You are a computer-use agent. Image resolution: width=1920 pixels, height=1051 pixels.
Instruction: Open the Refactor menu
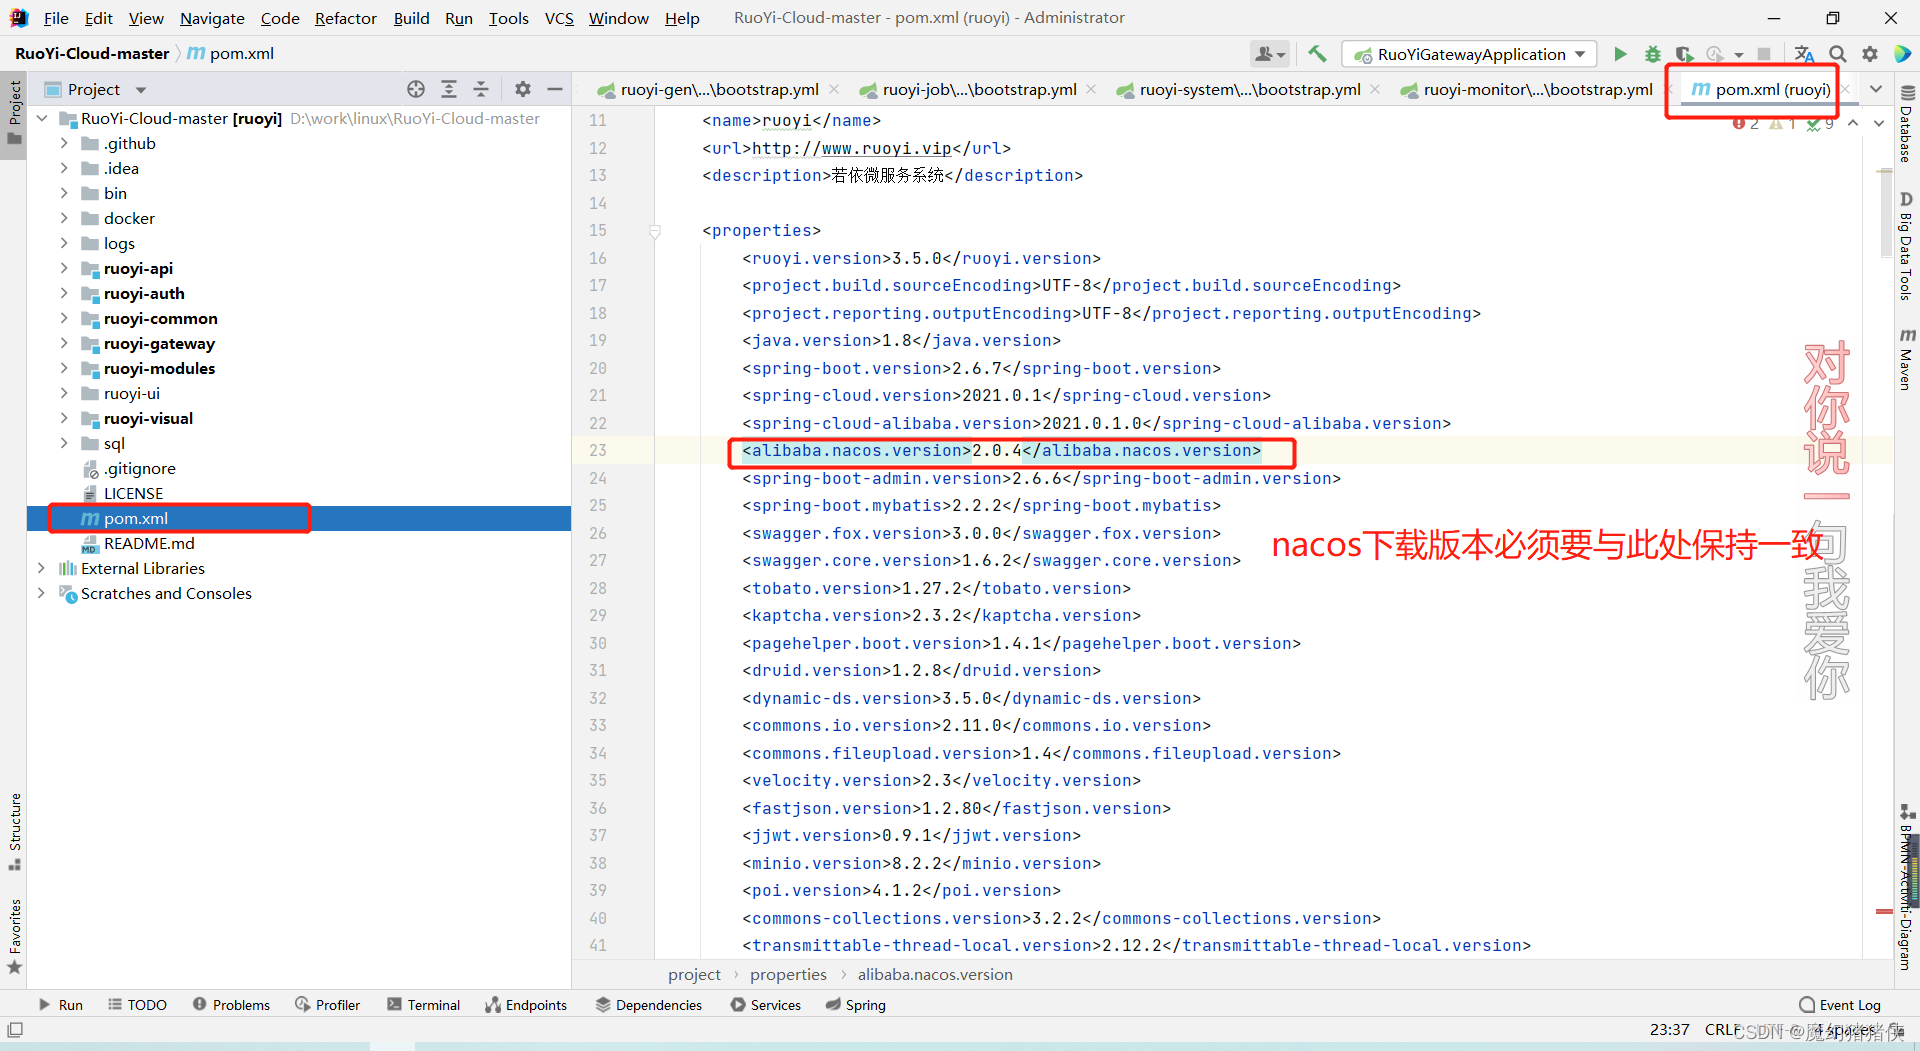345,18
